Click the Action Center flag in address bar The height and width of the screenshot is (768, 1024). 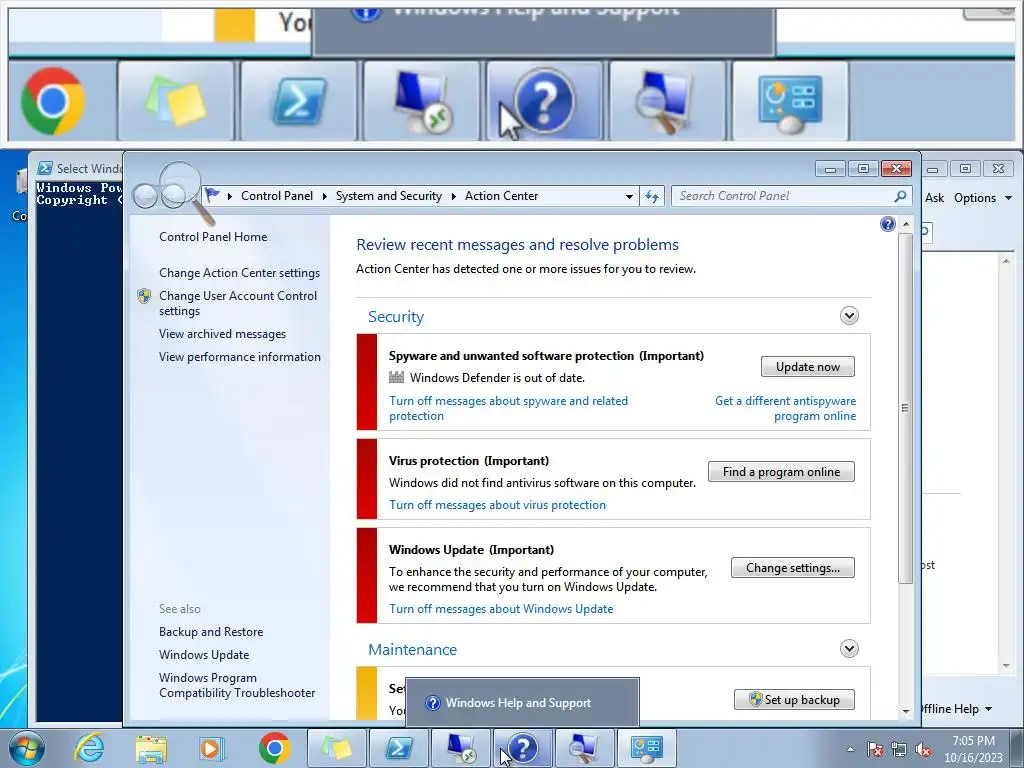[x=212, y=195]
